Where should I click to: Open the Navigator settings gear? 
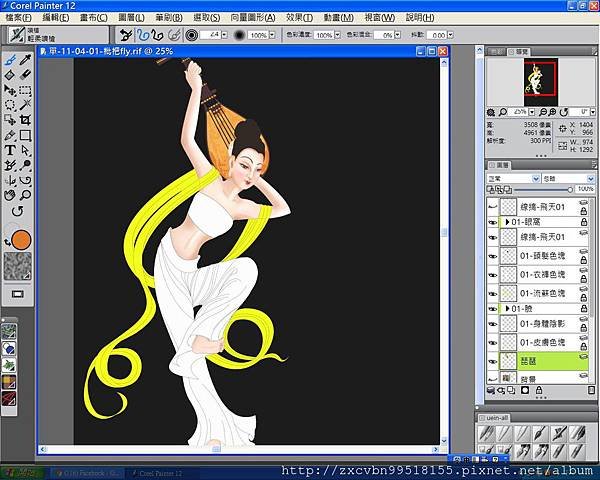(x=491, y=112)
